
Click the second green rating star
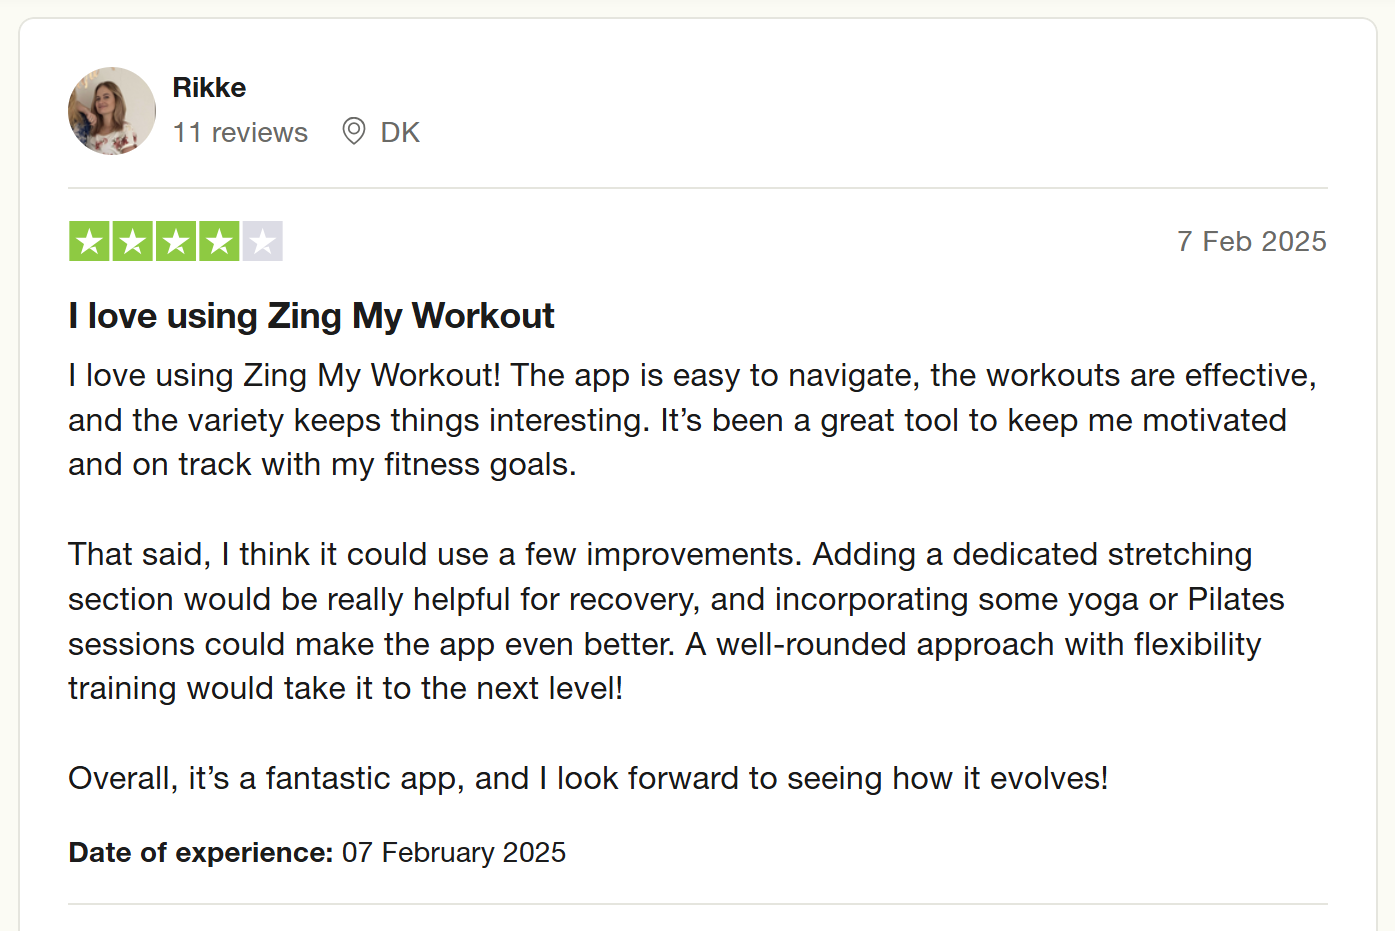click(133, 241)
